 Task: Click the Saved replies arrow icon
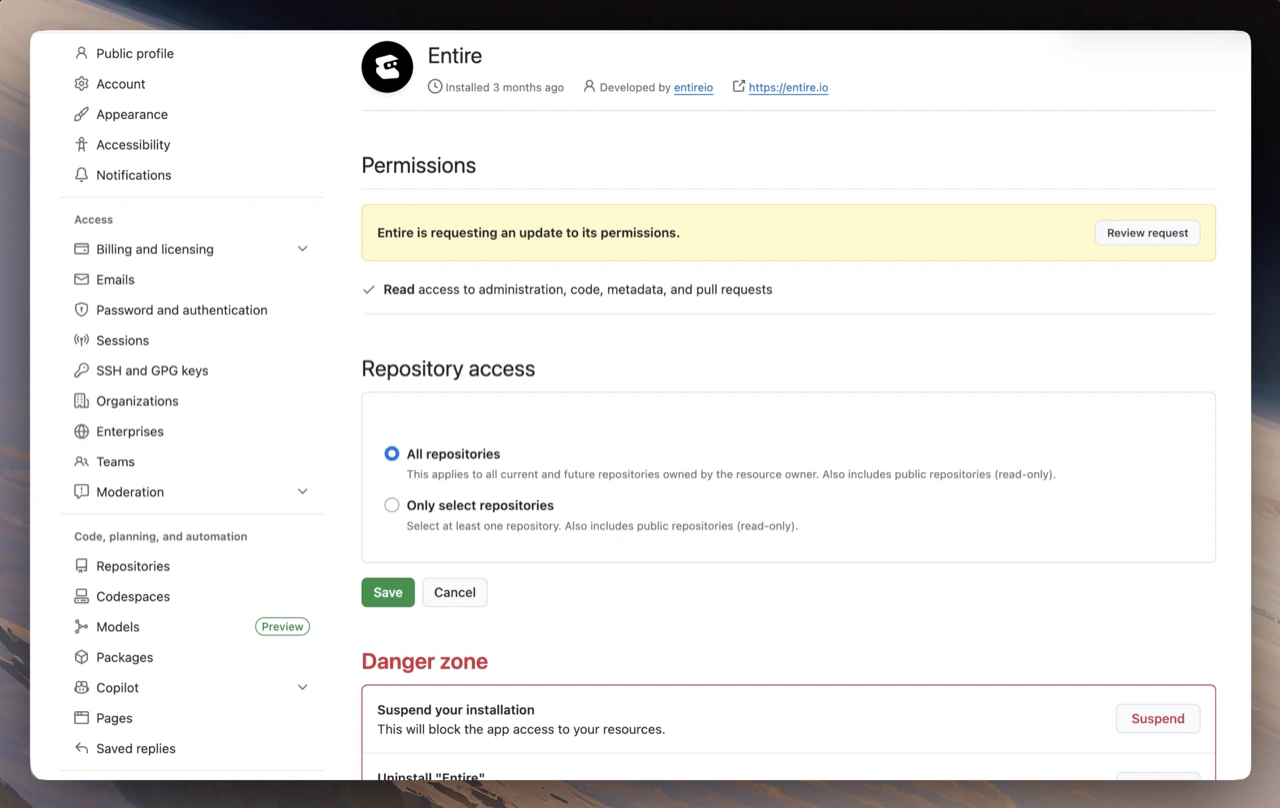click(x=82, y=749)
